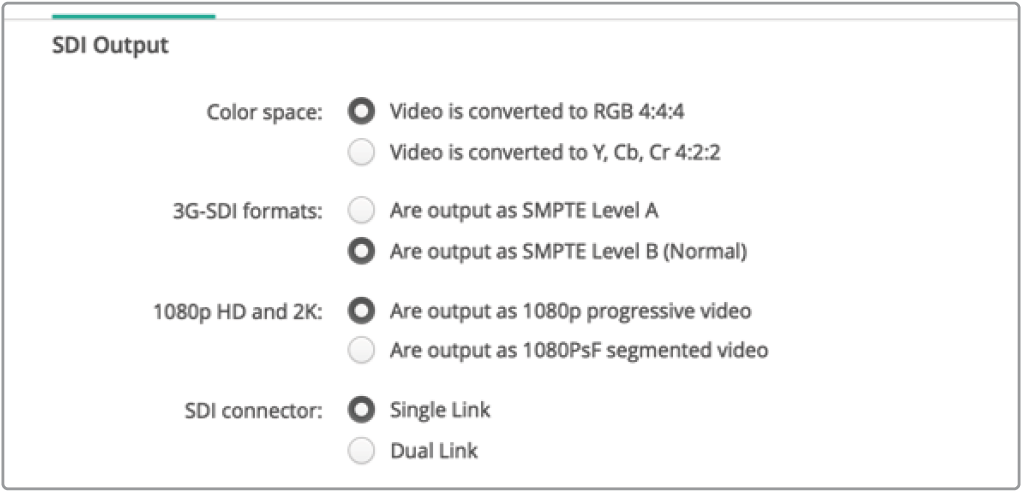Switch to the 1080PsF segmented video radio button
This screenshot has width=1022, height=493.
pos(361,350)
